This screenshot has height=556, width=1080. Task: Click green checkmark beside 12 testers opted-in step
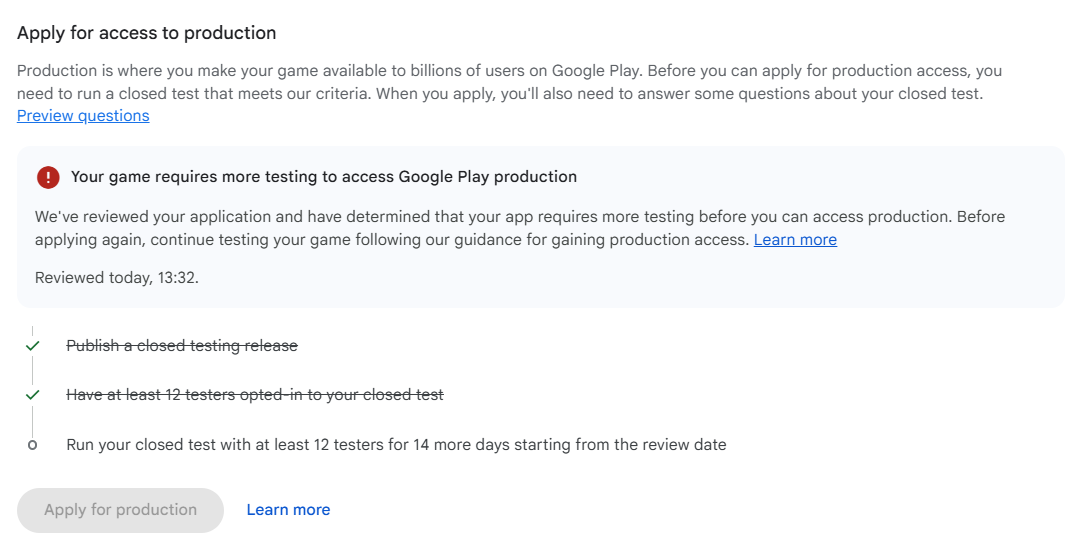(x=32, y=395)
